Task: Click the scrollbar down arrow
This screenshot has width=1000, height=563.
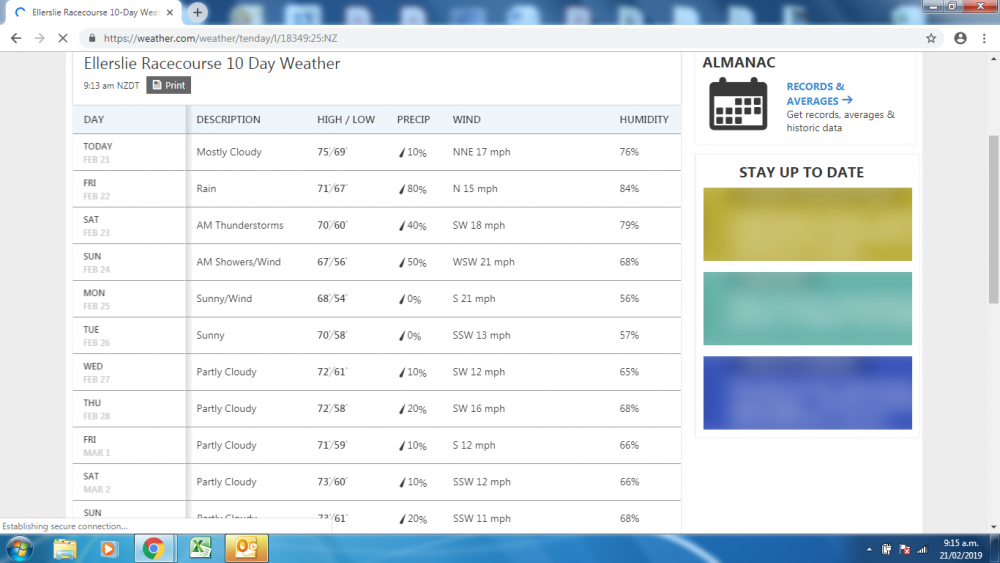Action: pos(994,527)
